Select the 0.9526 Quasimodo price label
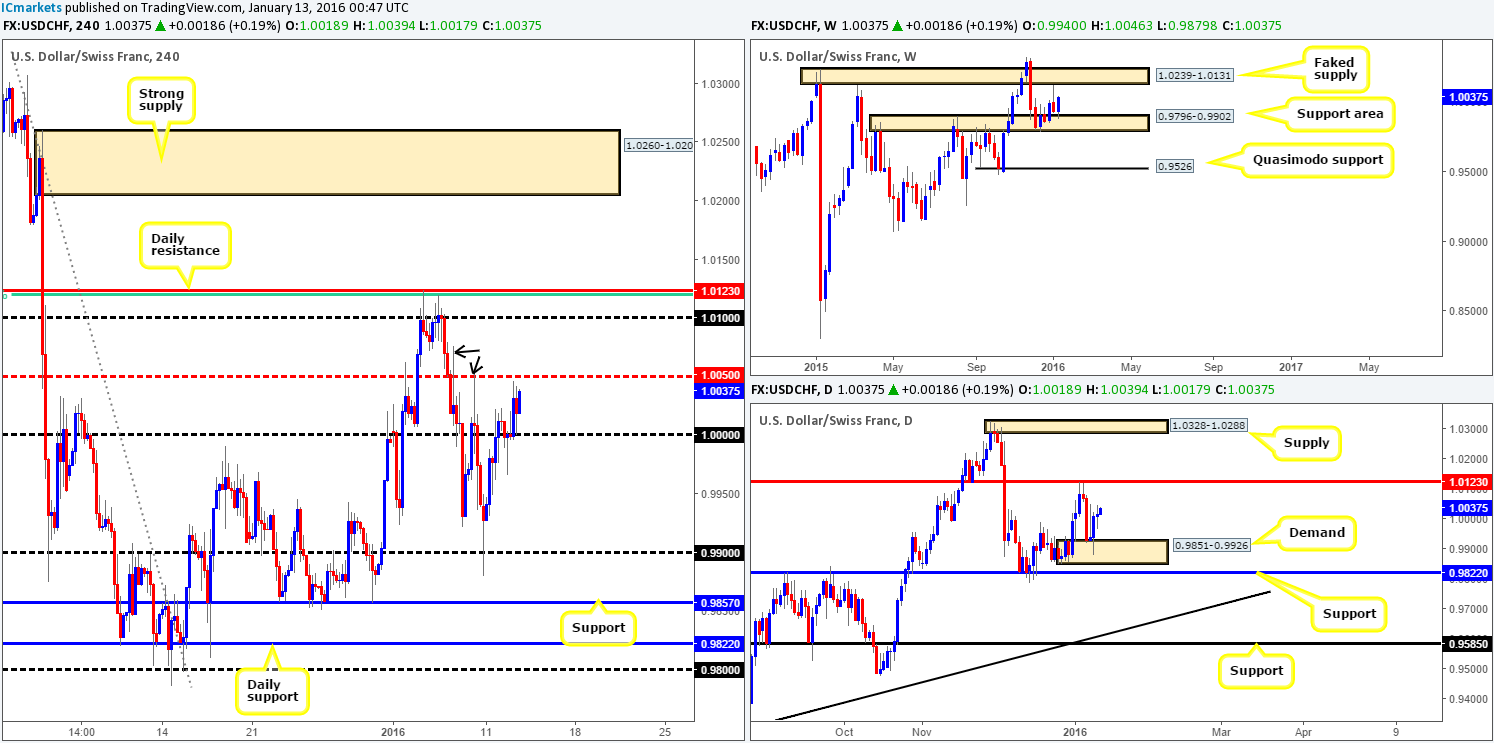Screen dimensions: 1494x743 pos(1174,165)
